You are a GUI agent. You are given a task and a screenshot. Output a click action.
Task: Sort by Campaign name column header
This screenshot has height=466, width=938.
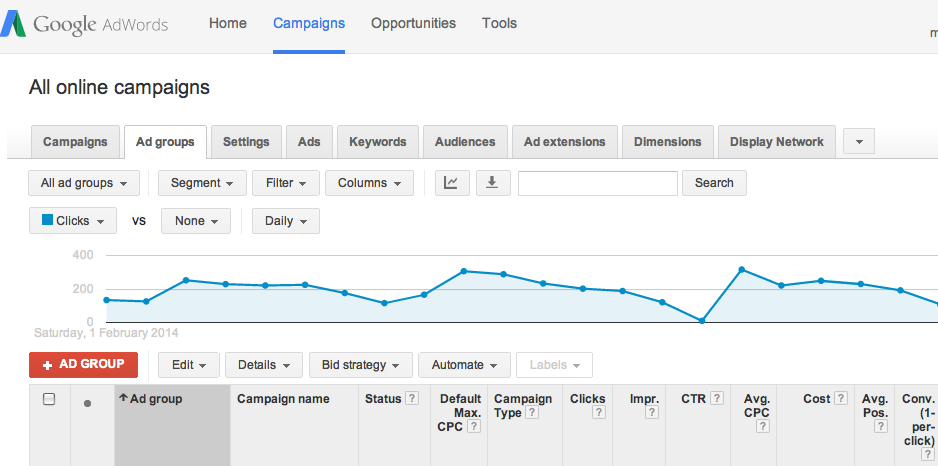point(283,399)
